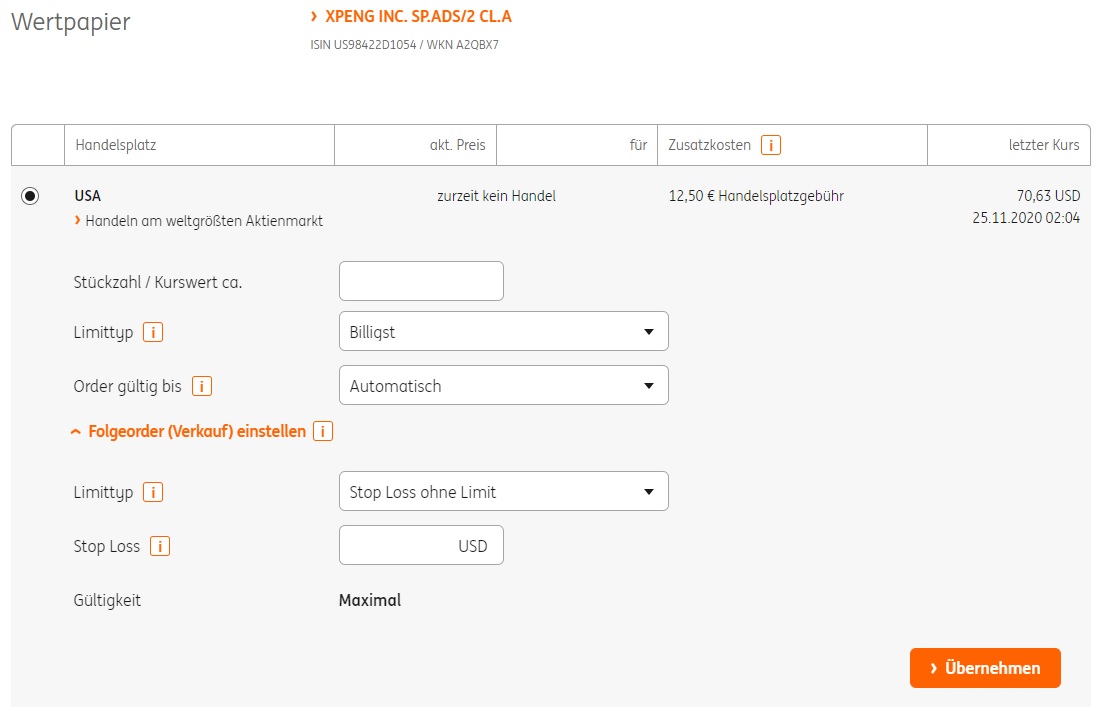Collapse the Folgeorder (Verkauf) einstellen section
The image size is (1097, 707).
188,431
